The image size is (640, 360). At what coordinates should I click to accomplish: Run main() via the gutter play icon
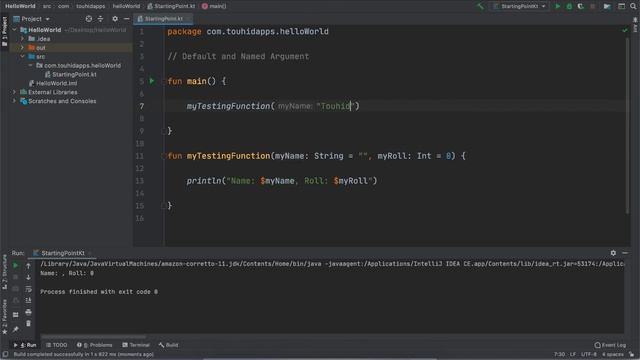pyautogui.click(x=152, y=81)
